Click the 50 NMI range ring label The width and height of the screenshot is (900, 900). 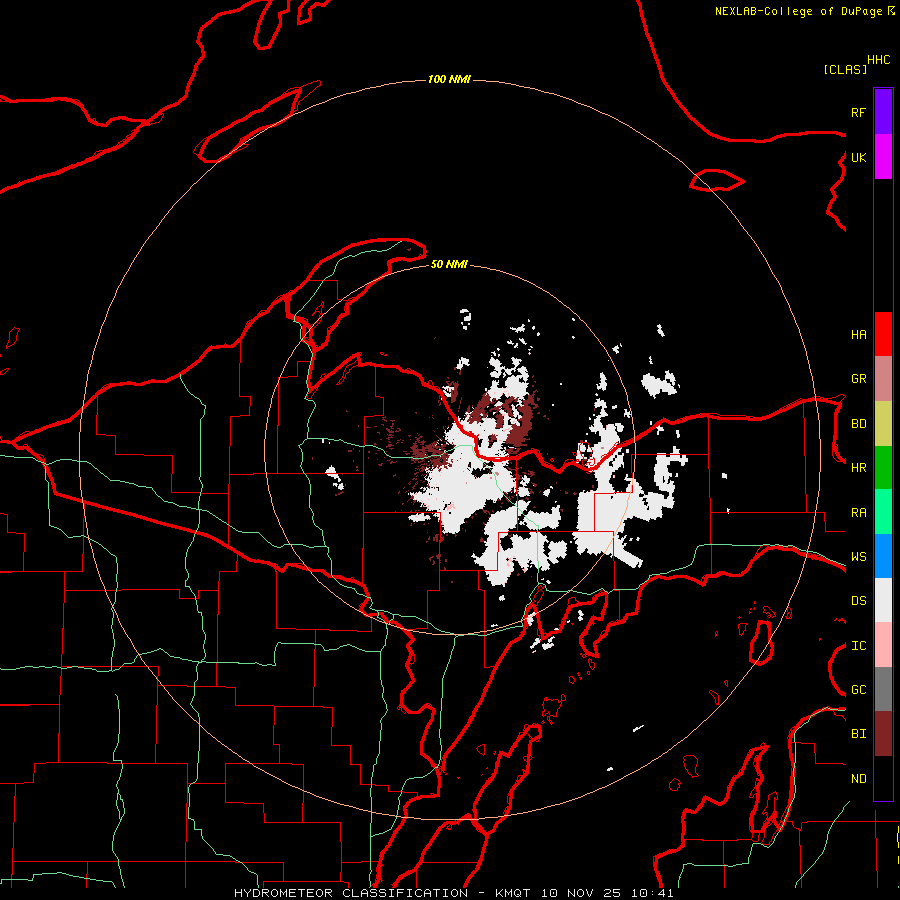(x=449, y=264)
